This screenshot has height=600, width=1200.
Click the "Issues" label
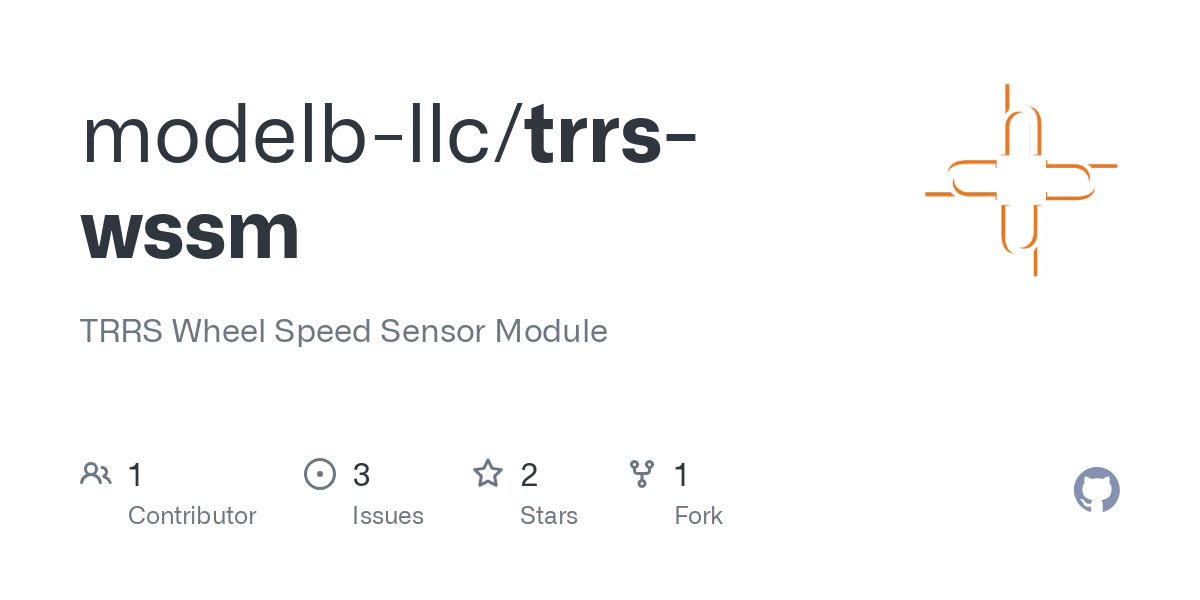coord(388,516)
